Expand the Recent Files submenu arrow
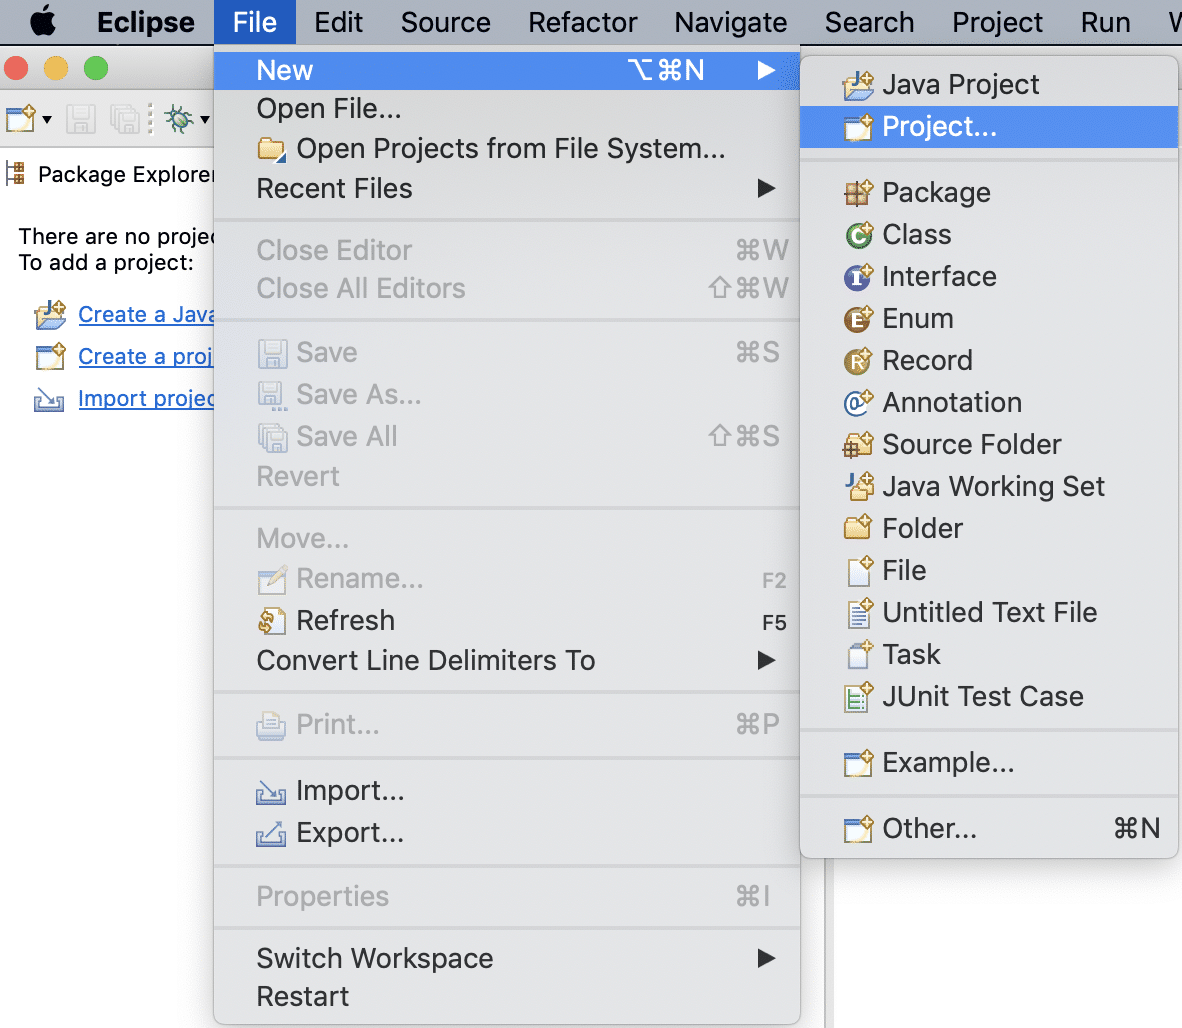Screen dimensions: 1182x1028 766,188
